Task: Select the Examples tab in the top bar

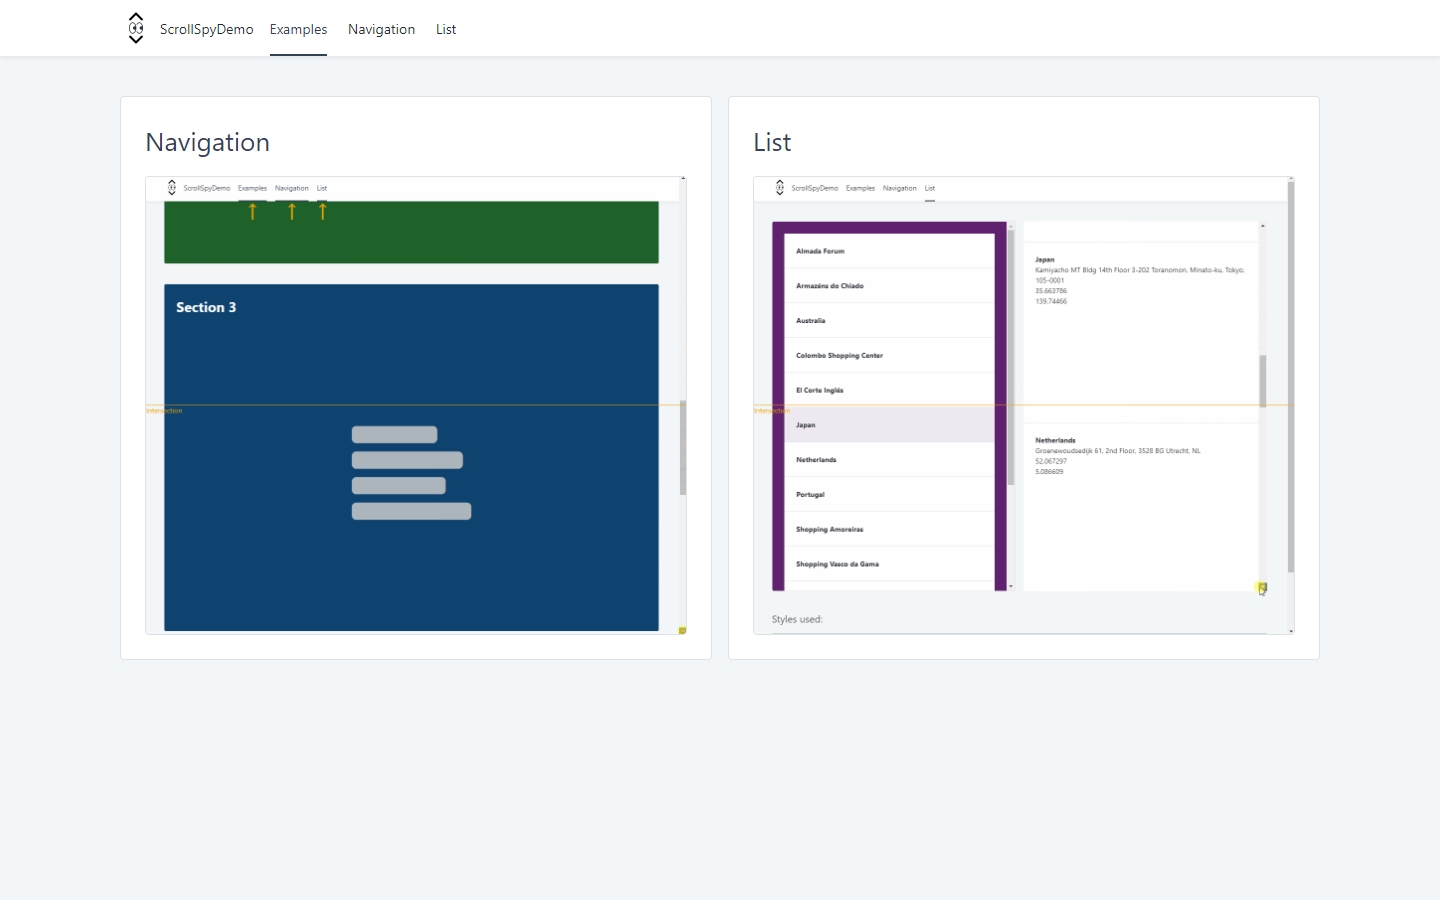Action: click(x=298, y=29)
